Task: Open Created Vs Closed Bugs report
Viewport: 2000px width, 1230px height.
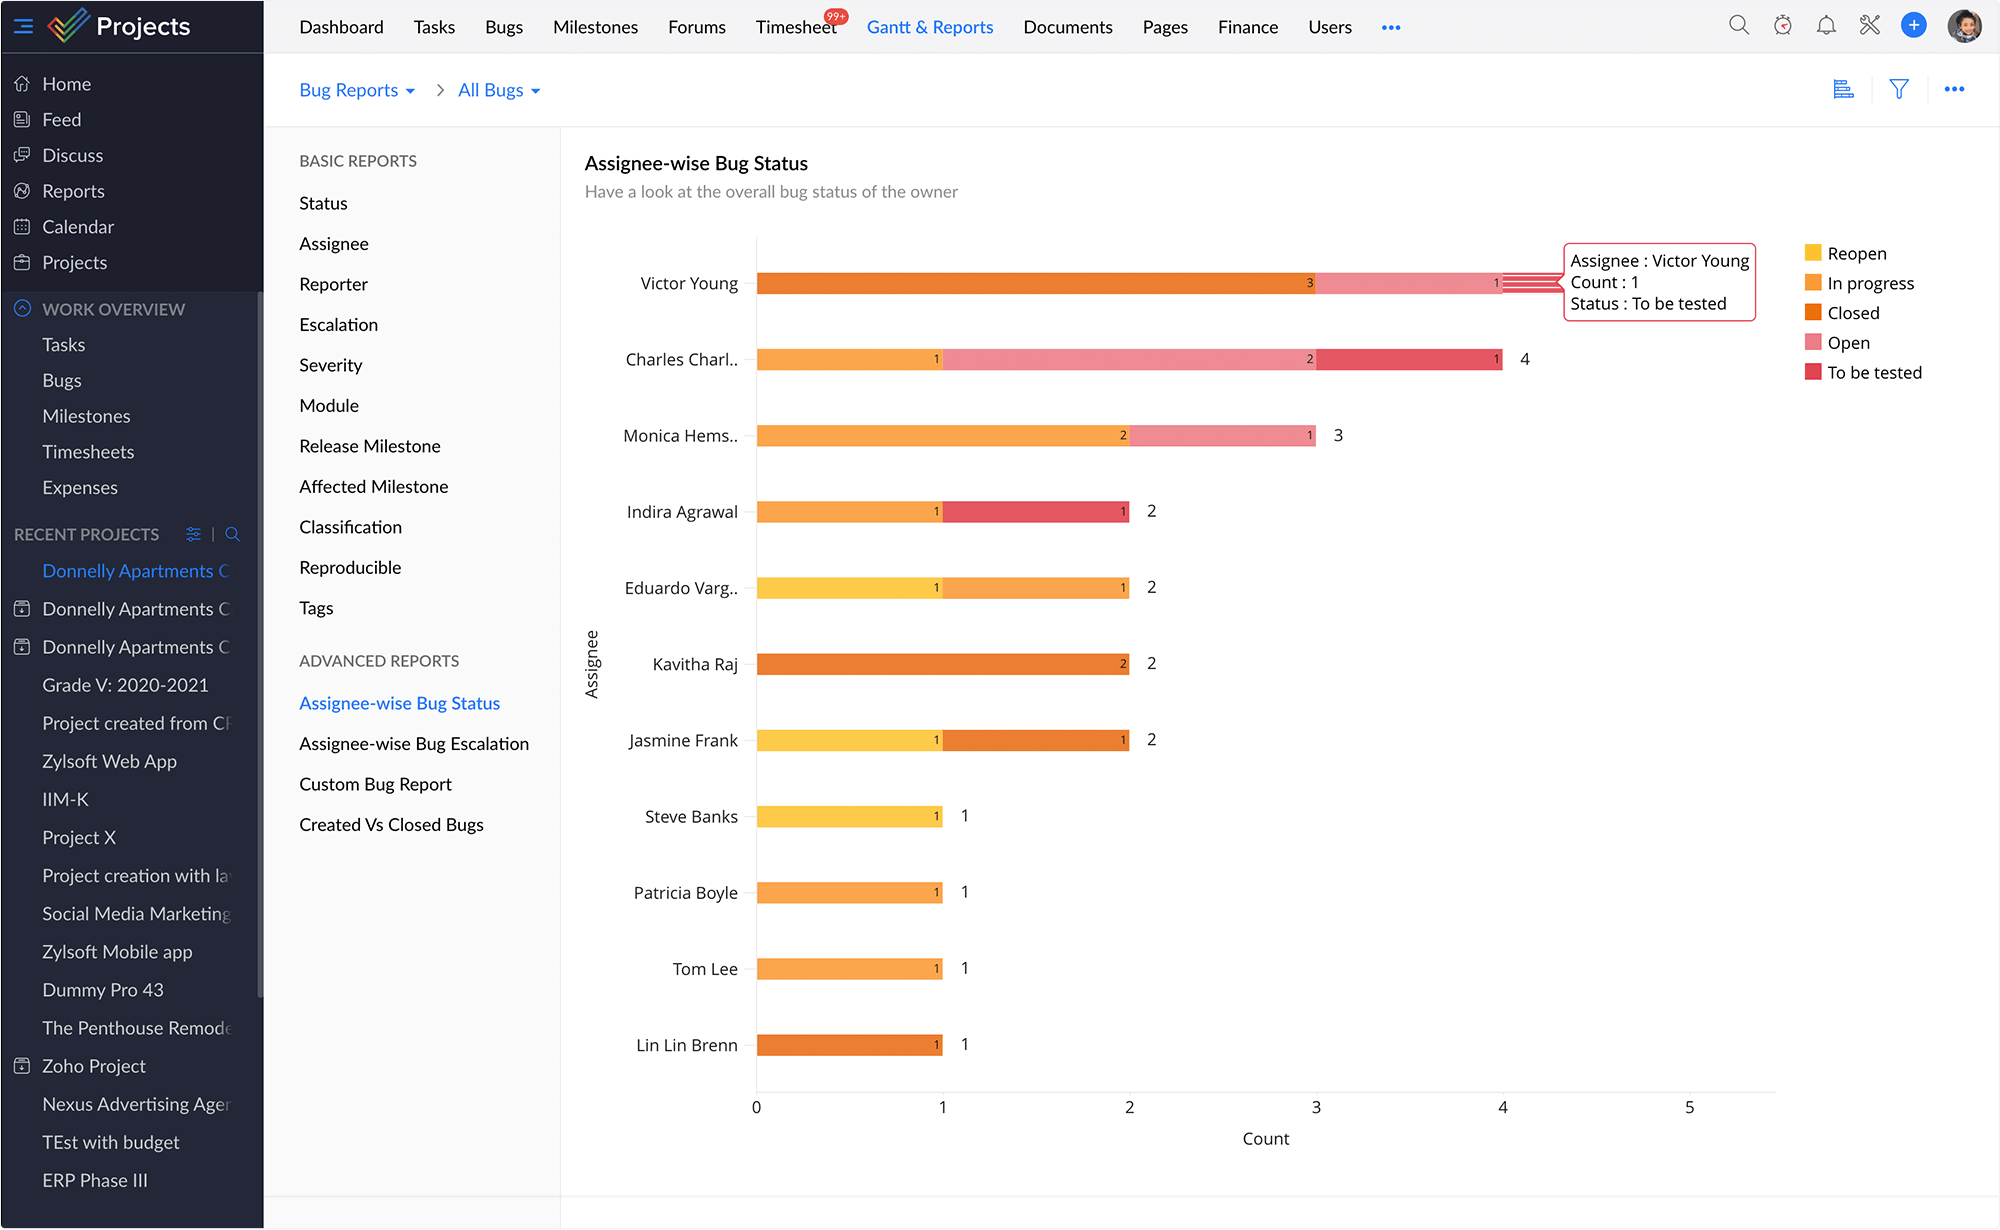Action: pos(391,825)
